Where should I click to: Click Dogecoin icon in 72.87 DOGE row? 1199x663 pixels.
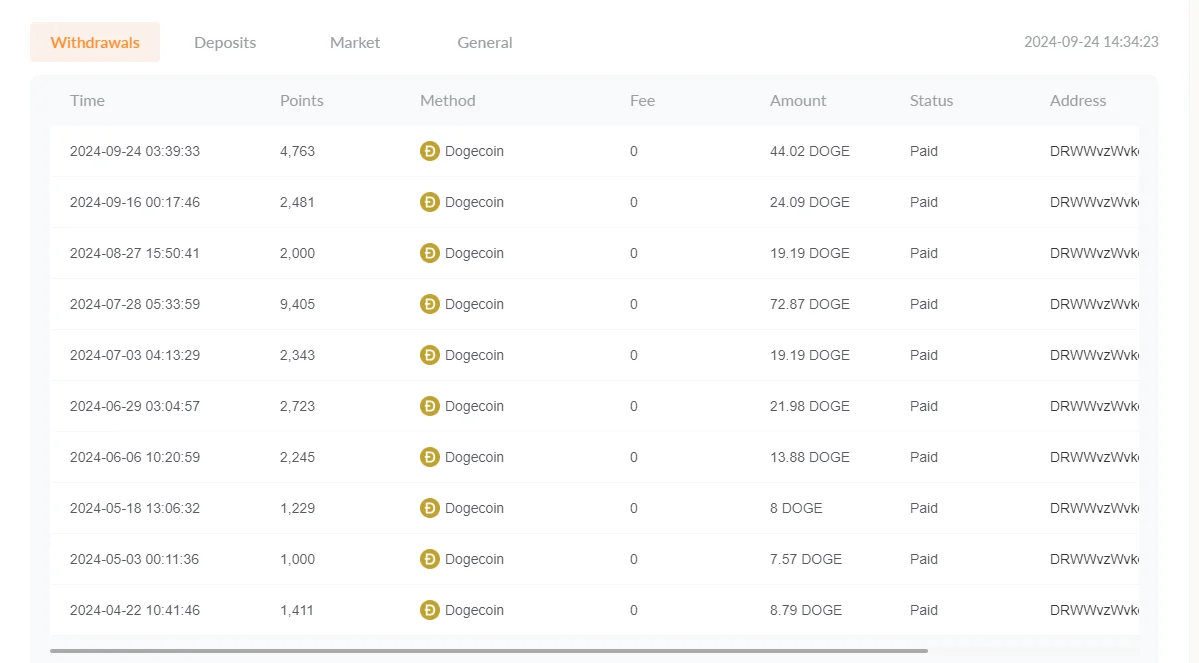pos(430,304)
